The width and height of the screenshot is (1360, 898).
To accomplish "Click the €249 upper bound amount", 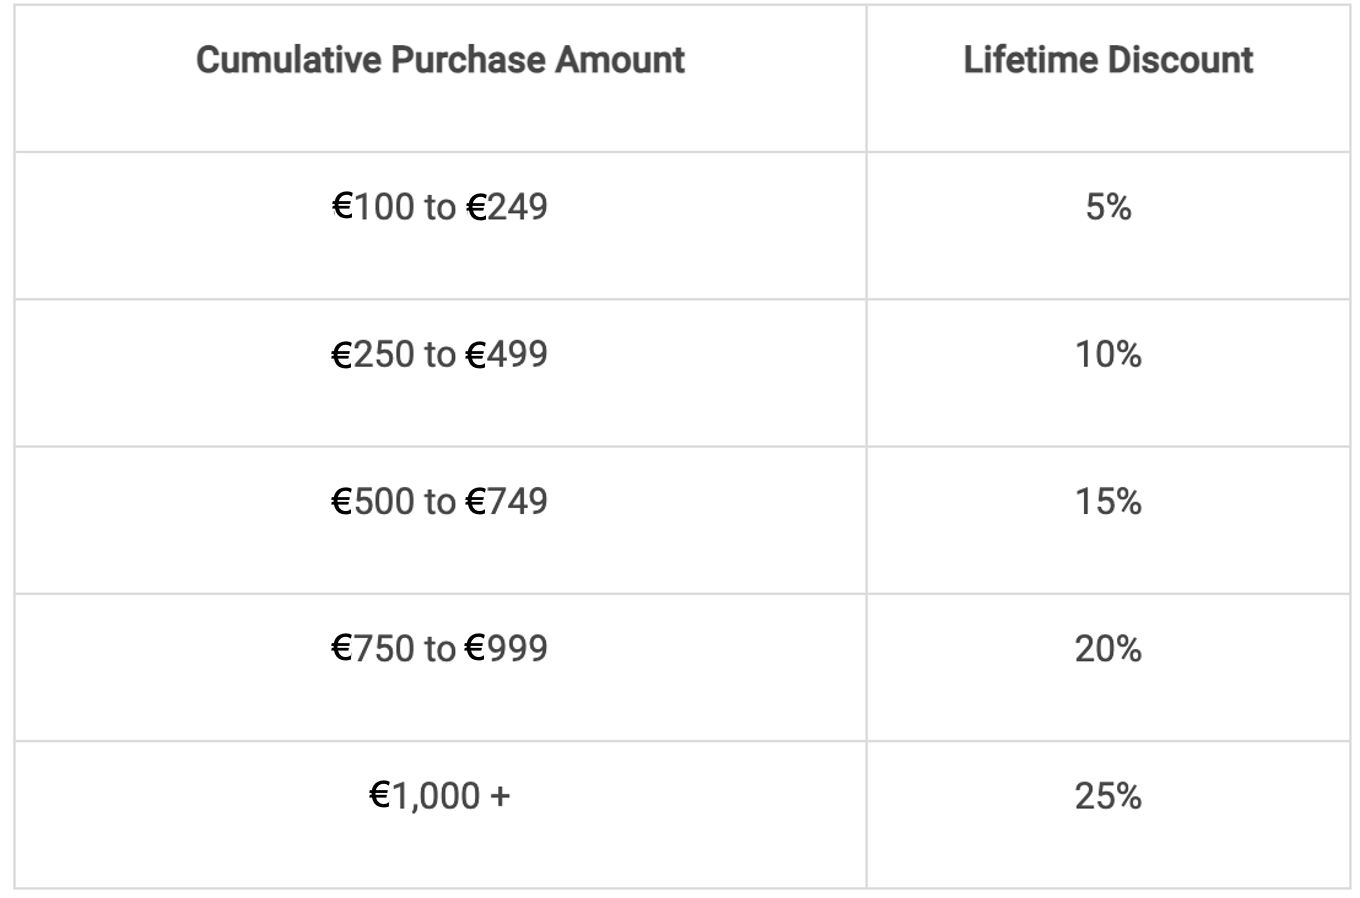I will click(x=508, y=207).
